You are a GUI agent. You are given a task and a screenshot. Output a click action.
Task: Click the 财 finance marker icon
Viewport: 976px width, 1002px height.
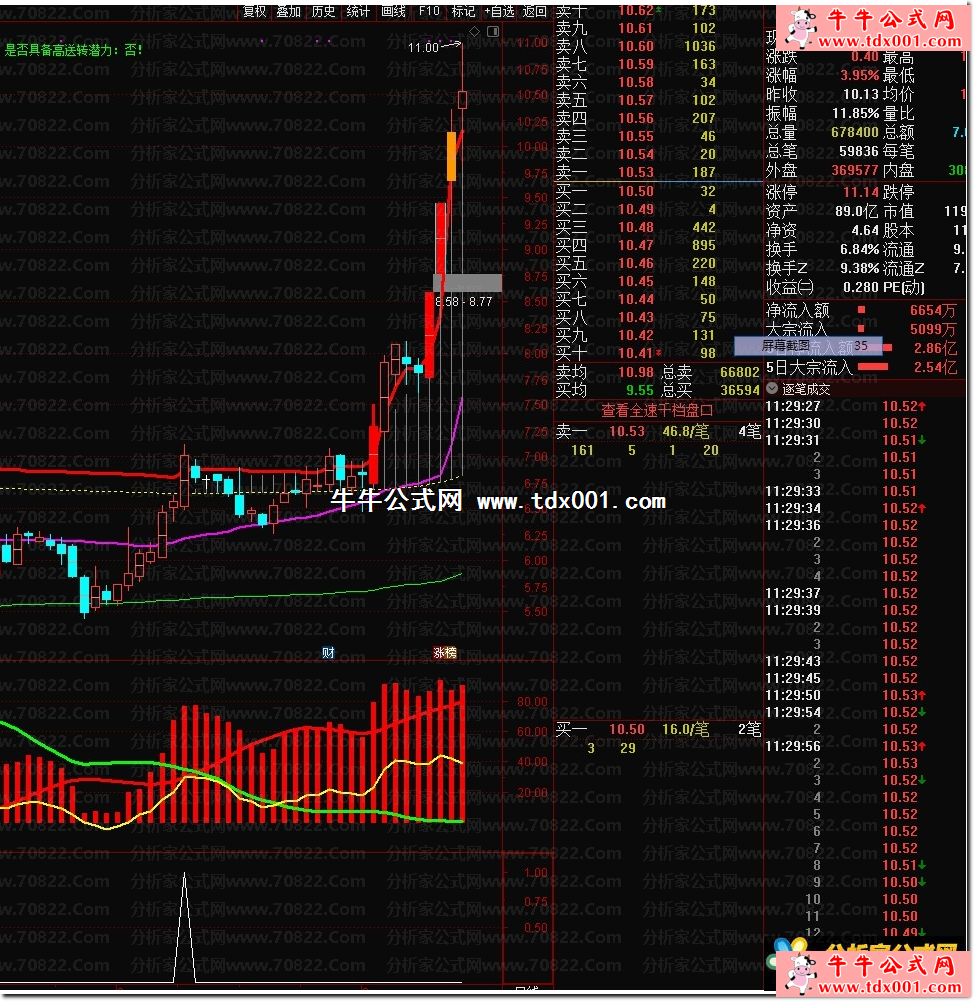328,652
